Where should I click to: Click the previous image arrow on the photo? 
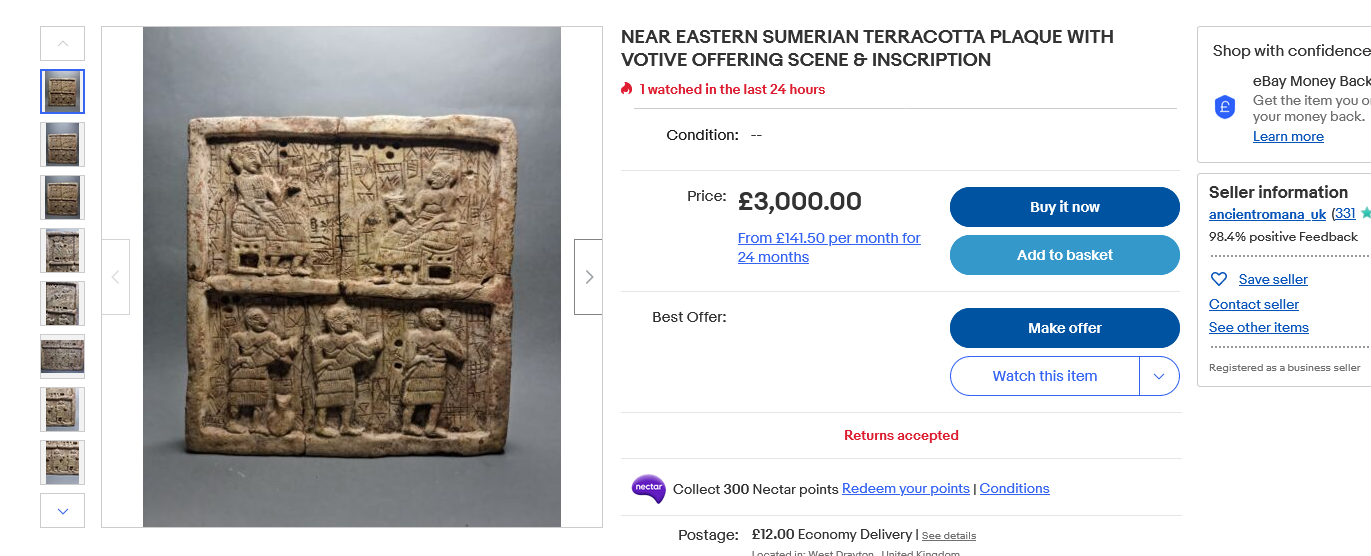click(115, 277)
